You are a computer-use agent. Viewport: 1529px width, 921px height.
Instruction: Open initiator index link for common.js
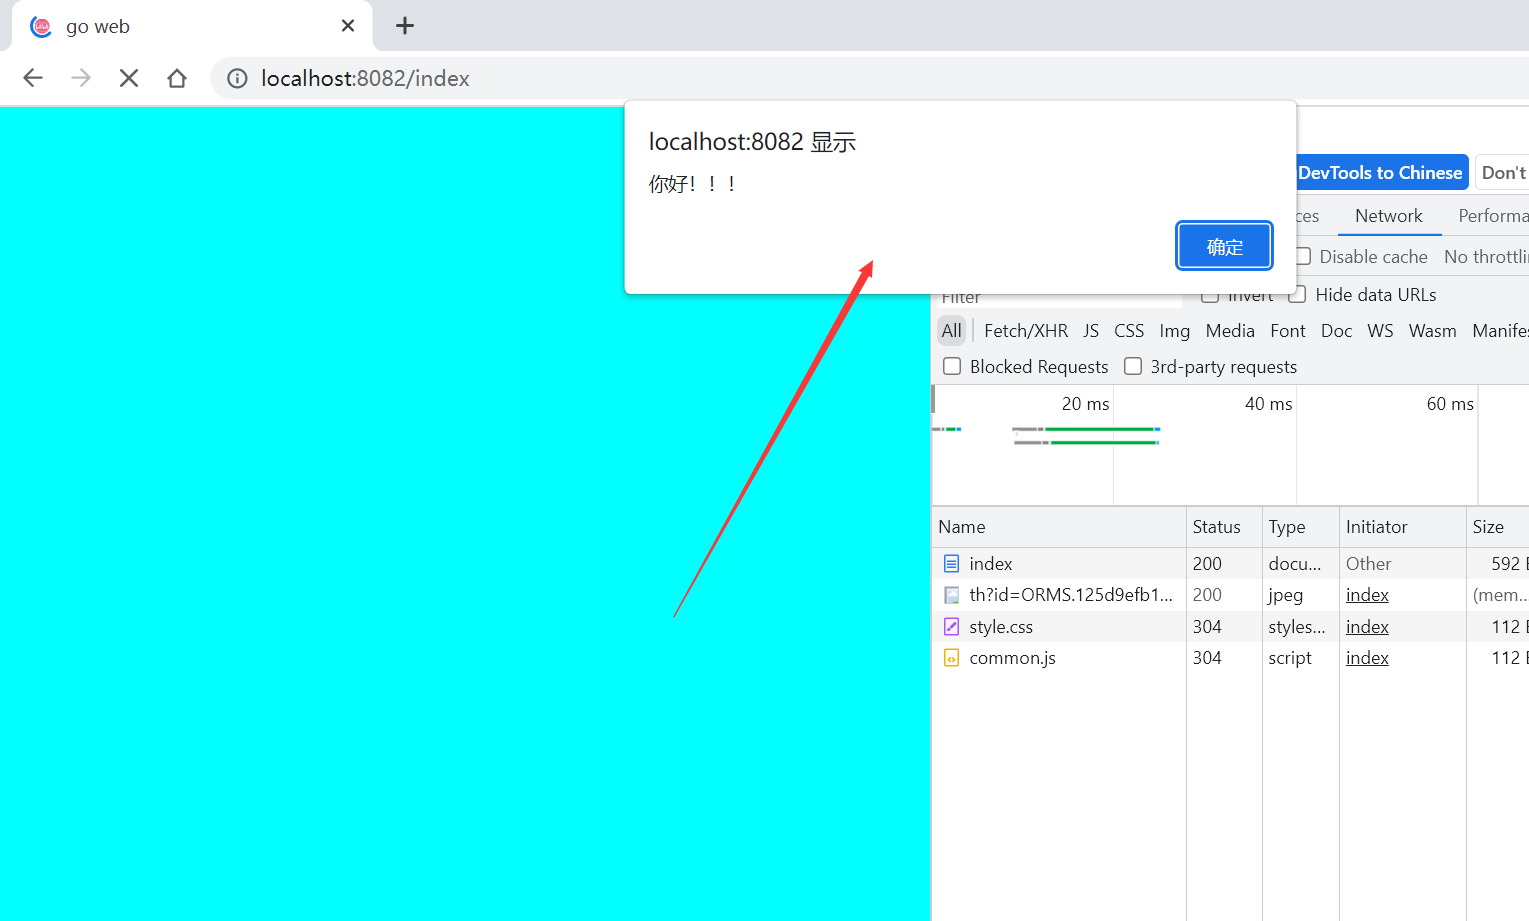click(1367, 658)
